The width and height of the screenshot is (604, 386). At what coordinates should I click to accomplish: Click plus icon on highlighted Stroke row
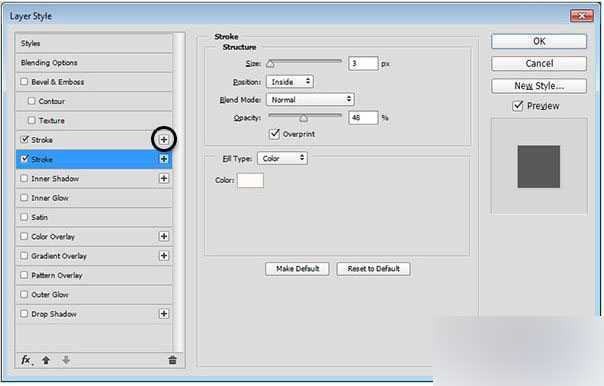(x=164, y=159)
